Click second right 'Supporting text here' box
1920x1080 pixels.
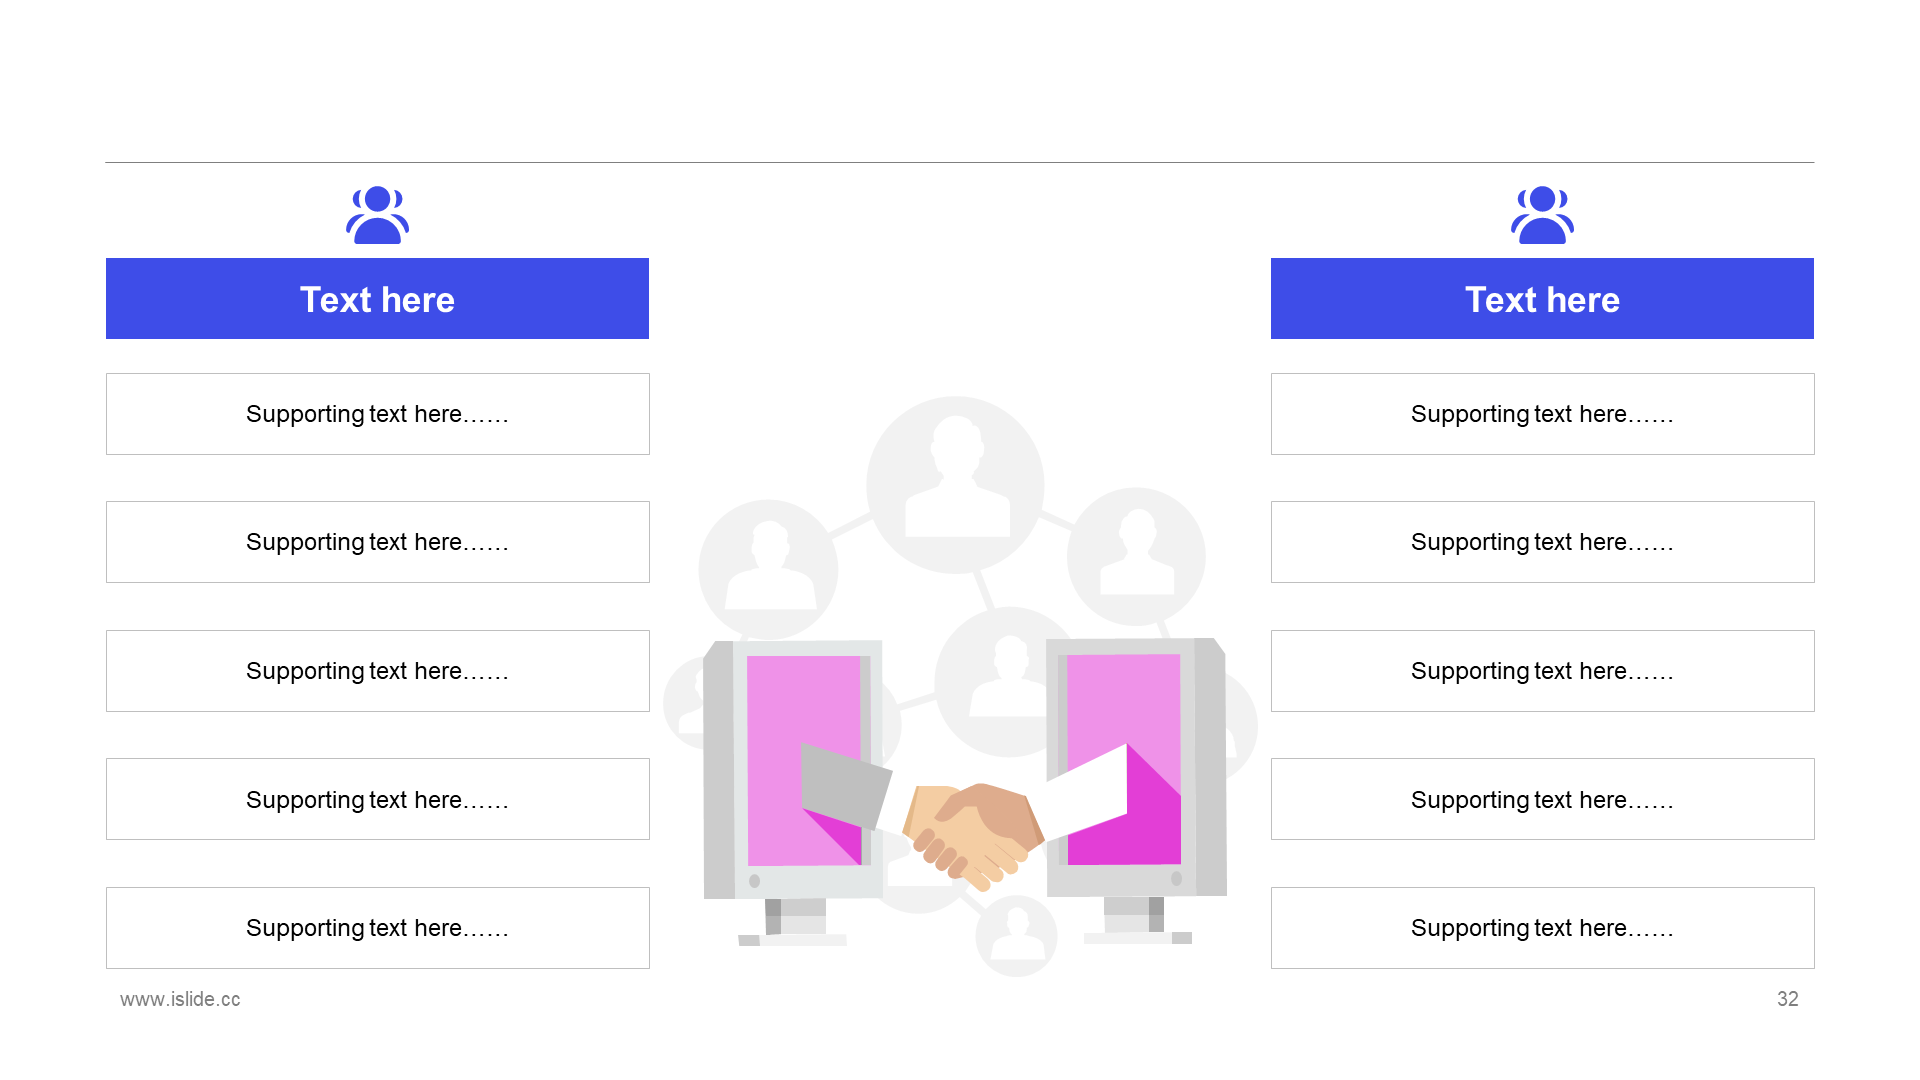coord(1543,542)
